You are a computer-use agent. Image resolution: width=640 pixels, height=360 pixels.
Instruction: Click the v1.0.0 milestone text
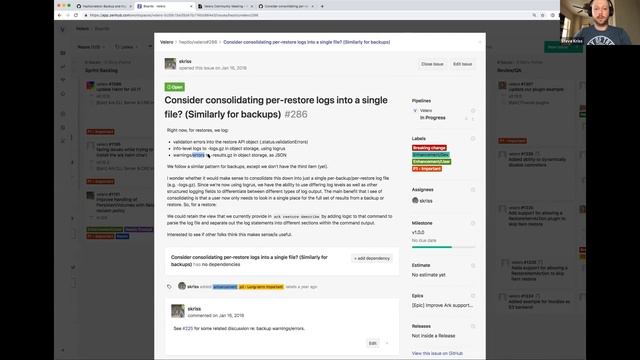coord(418,232)
